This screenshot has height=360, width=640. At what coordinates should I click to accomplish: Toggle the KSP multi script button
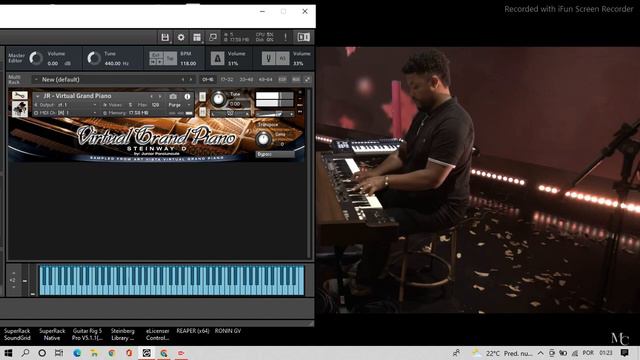[282, 80]
